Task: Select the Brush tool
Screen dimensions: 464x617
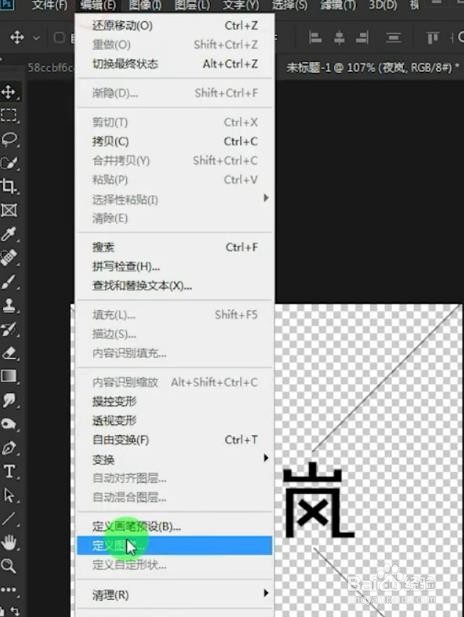Action: pos(9,282)
